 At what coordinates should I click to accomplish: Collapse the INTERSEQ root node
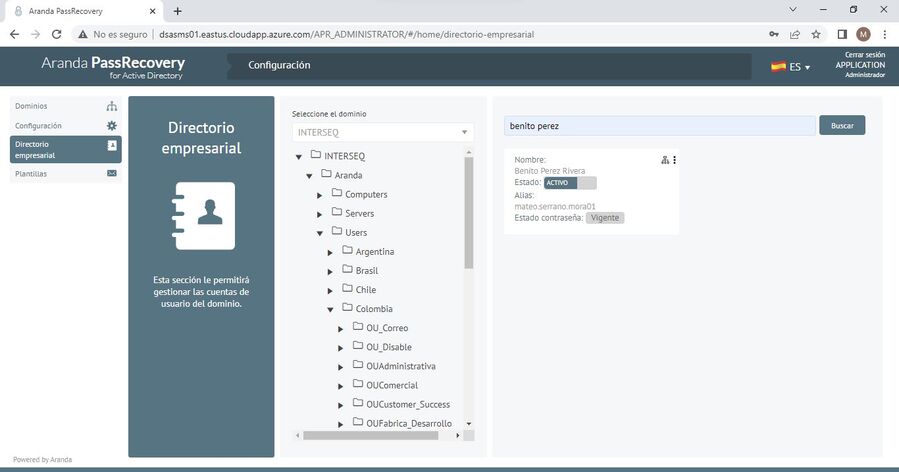coord(299,157)
